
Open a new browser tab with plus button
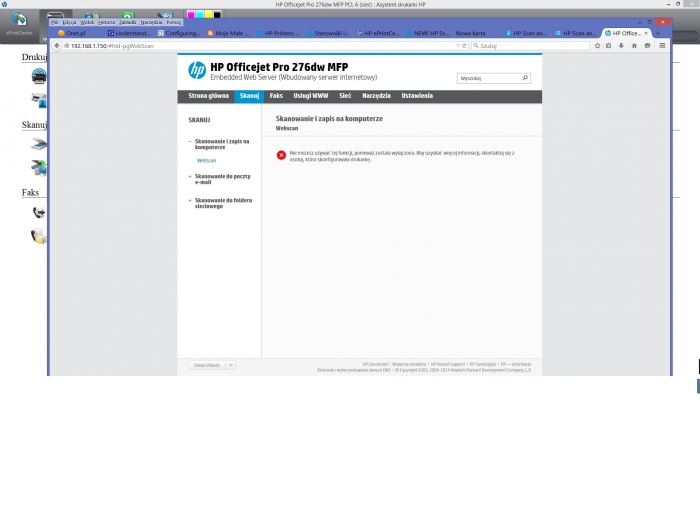click(x=658, y=33)
